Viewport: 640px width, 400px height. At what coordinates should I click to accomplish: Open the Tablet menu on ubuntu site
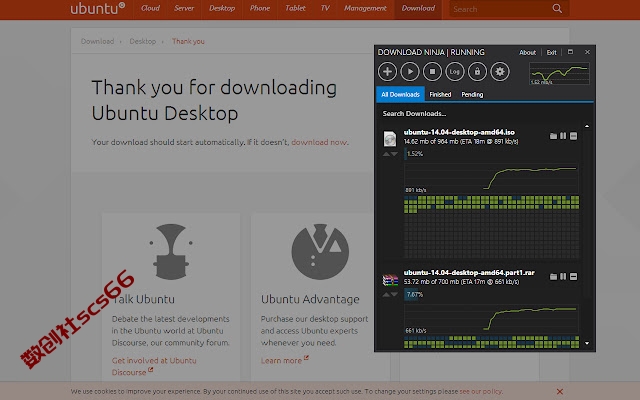tap(296, 8)
